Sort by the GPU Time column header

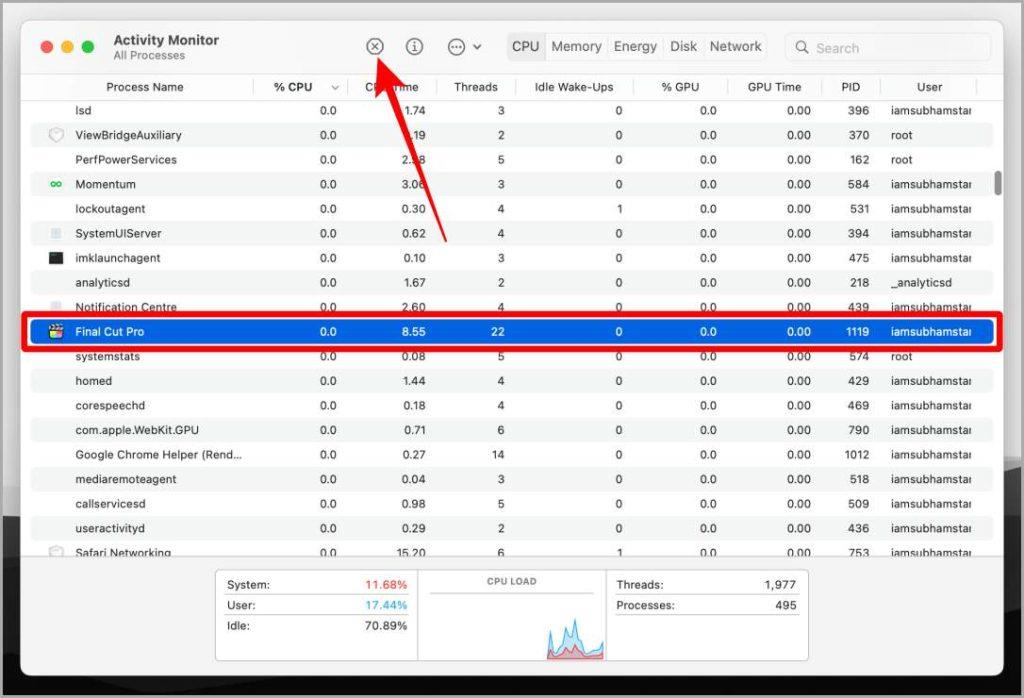(774, 87)
